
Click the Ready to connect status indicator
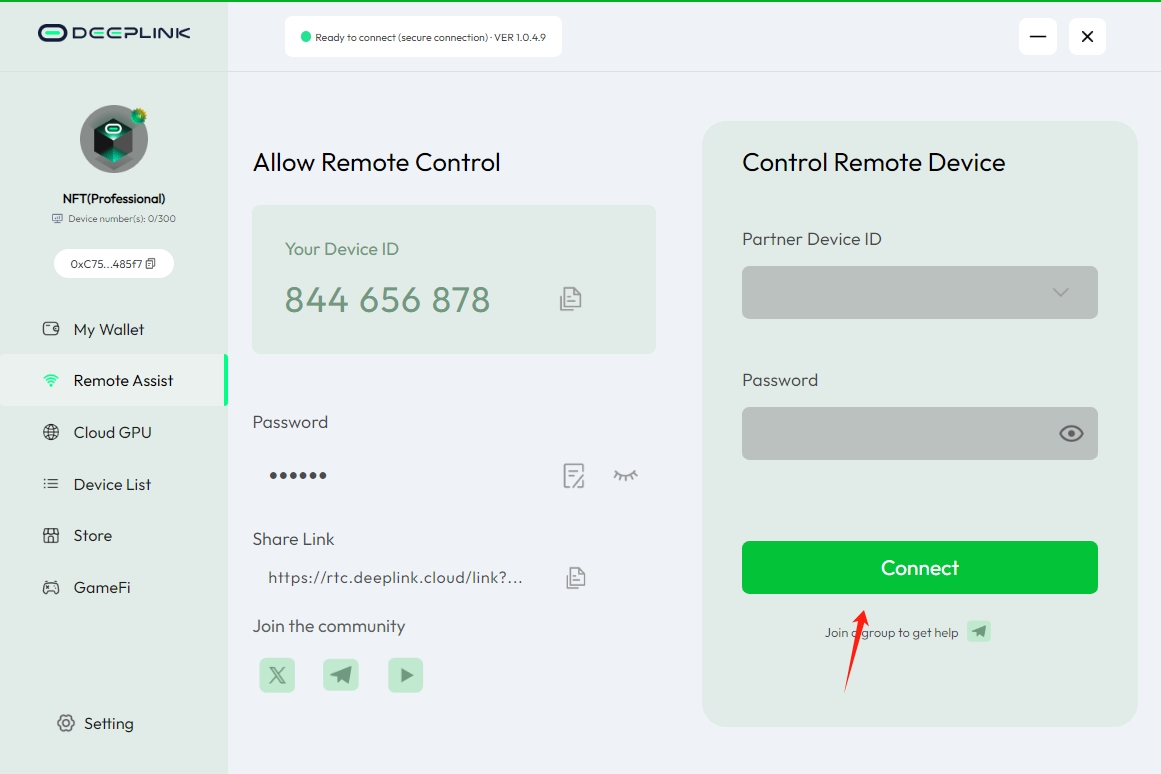point(424,37)
